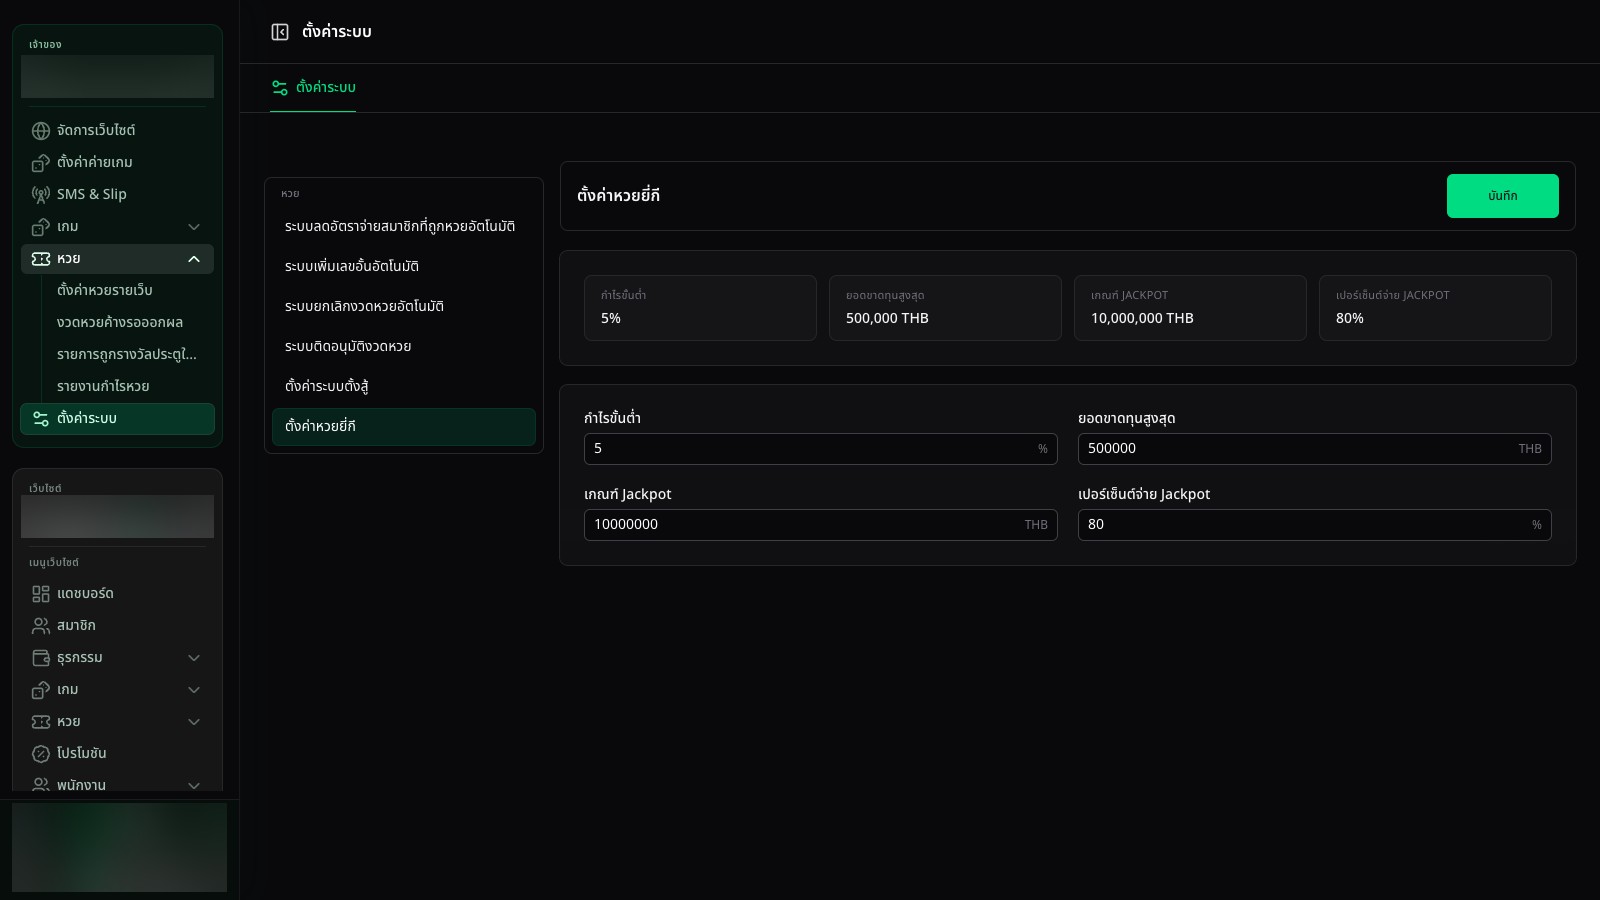
Task: Open ตั้งค่าระบบ tab at top
Action: tap(313, 88)
